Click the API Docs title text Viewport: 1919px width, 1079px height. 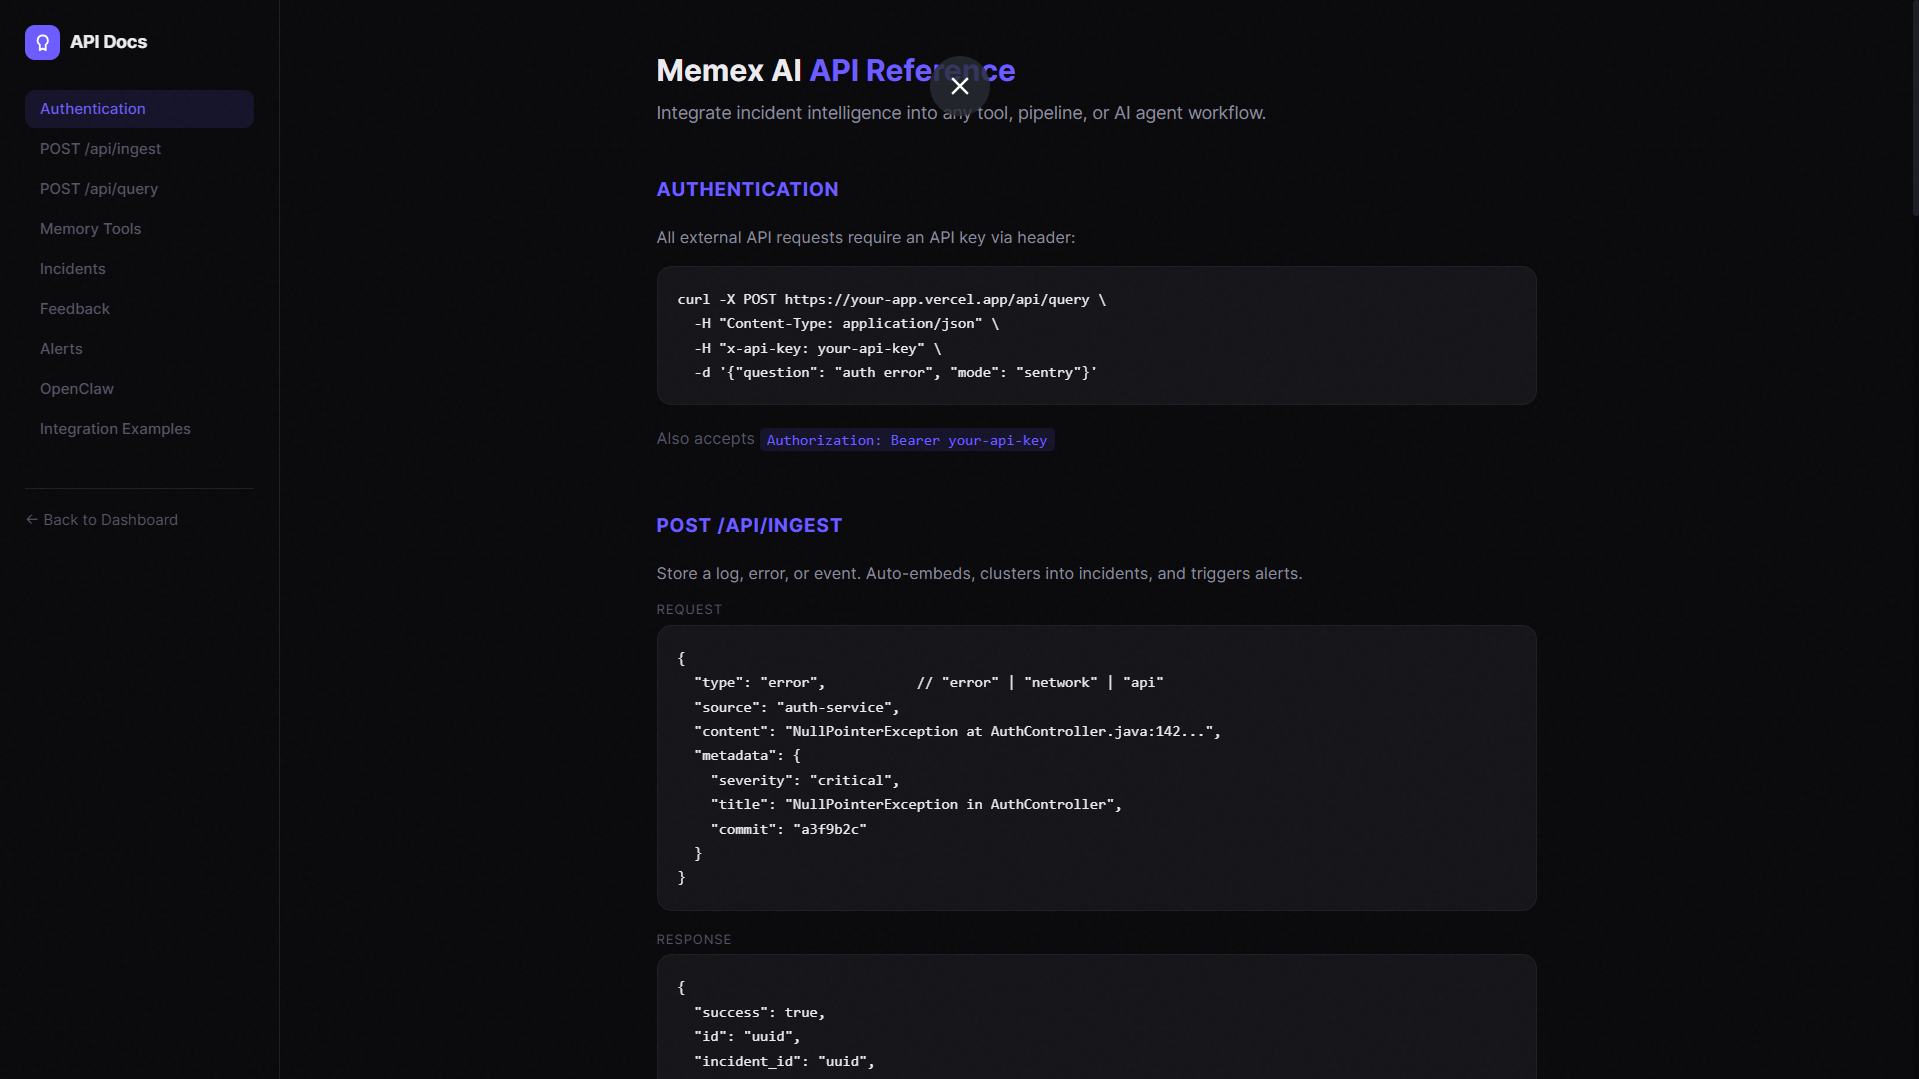[108, 42]
